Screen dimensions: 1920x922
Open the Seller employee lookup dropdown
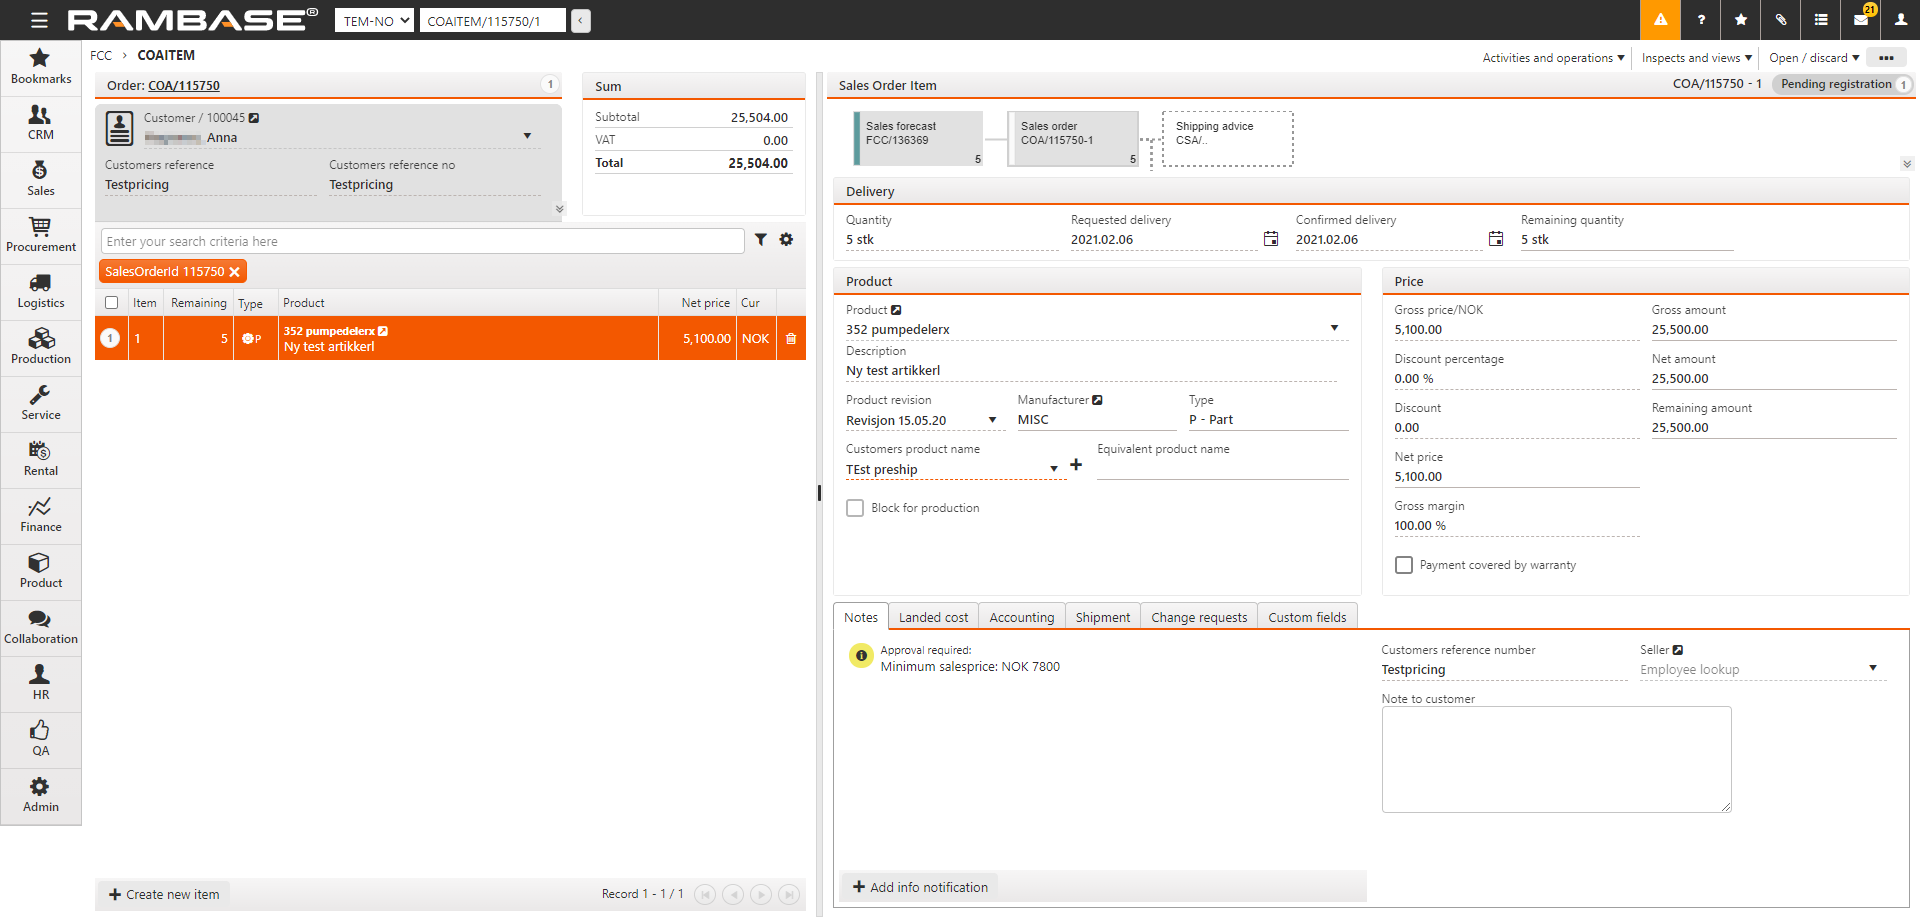(1872, 669)
